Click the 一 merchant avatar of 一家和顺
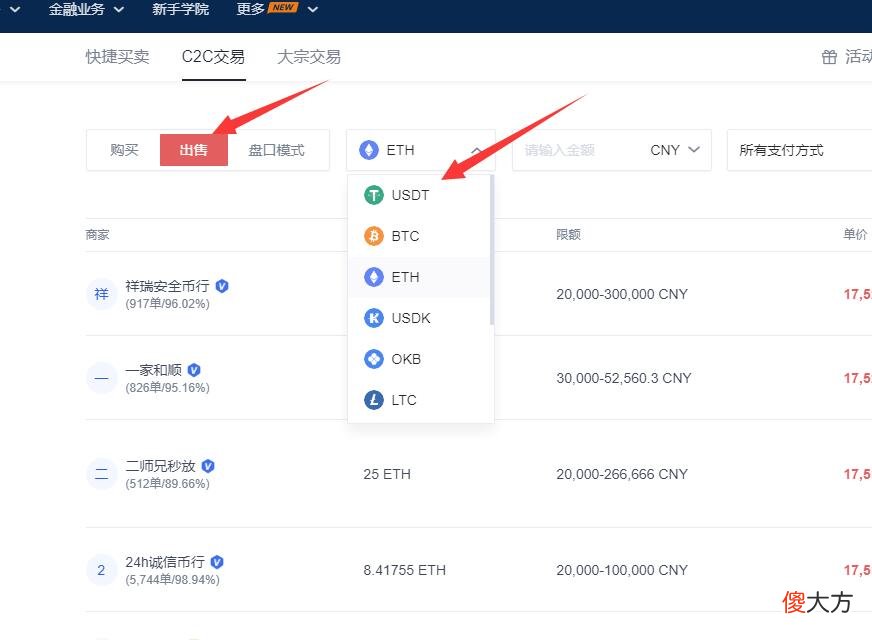872x640 pixels. click(x=101, y=378)
